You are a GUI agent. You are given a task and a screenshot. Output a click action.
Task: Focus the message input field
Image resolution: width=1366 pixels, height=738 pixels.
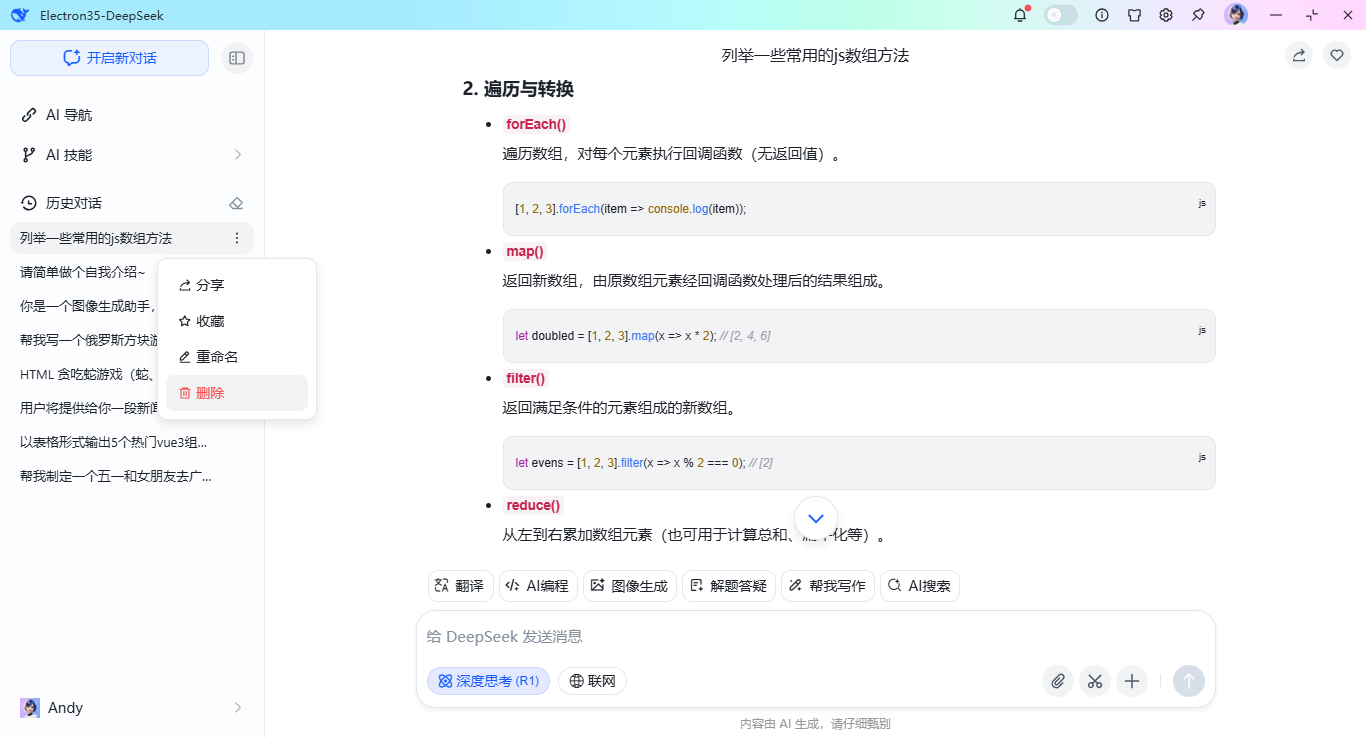pyautogui.click(x=816, y=637)
